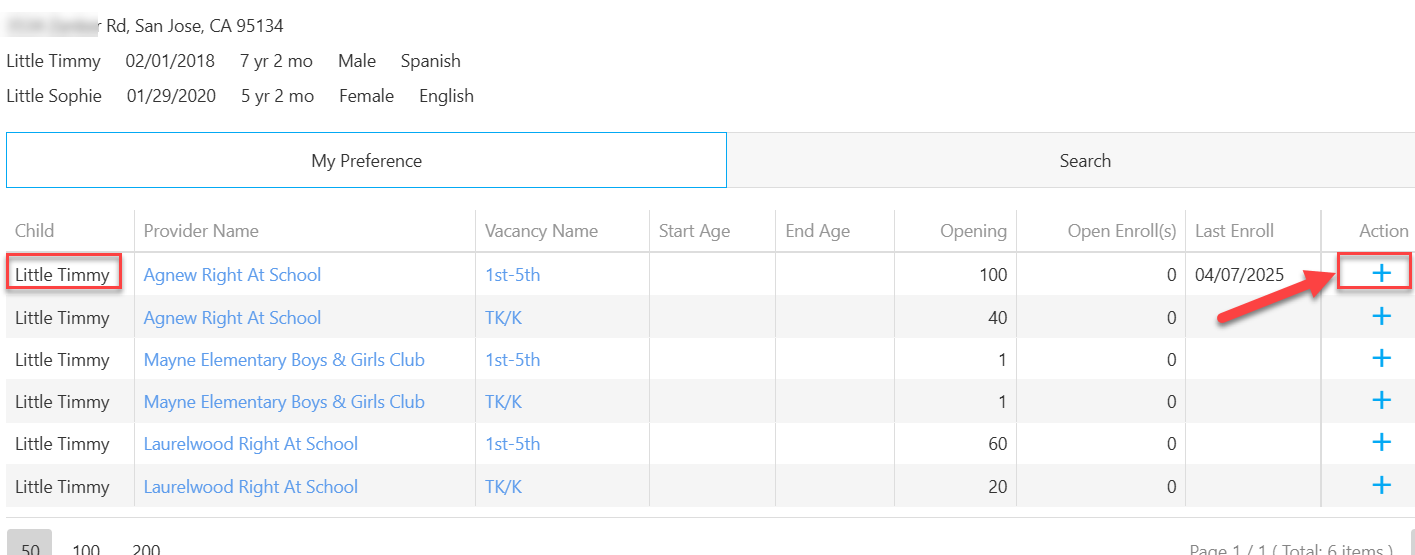This screenshot has height=555, width=1415.
Task: Click the 1st-5th vacancy for Mayne Elementary
Action: (x=512, y=360)
